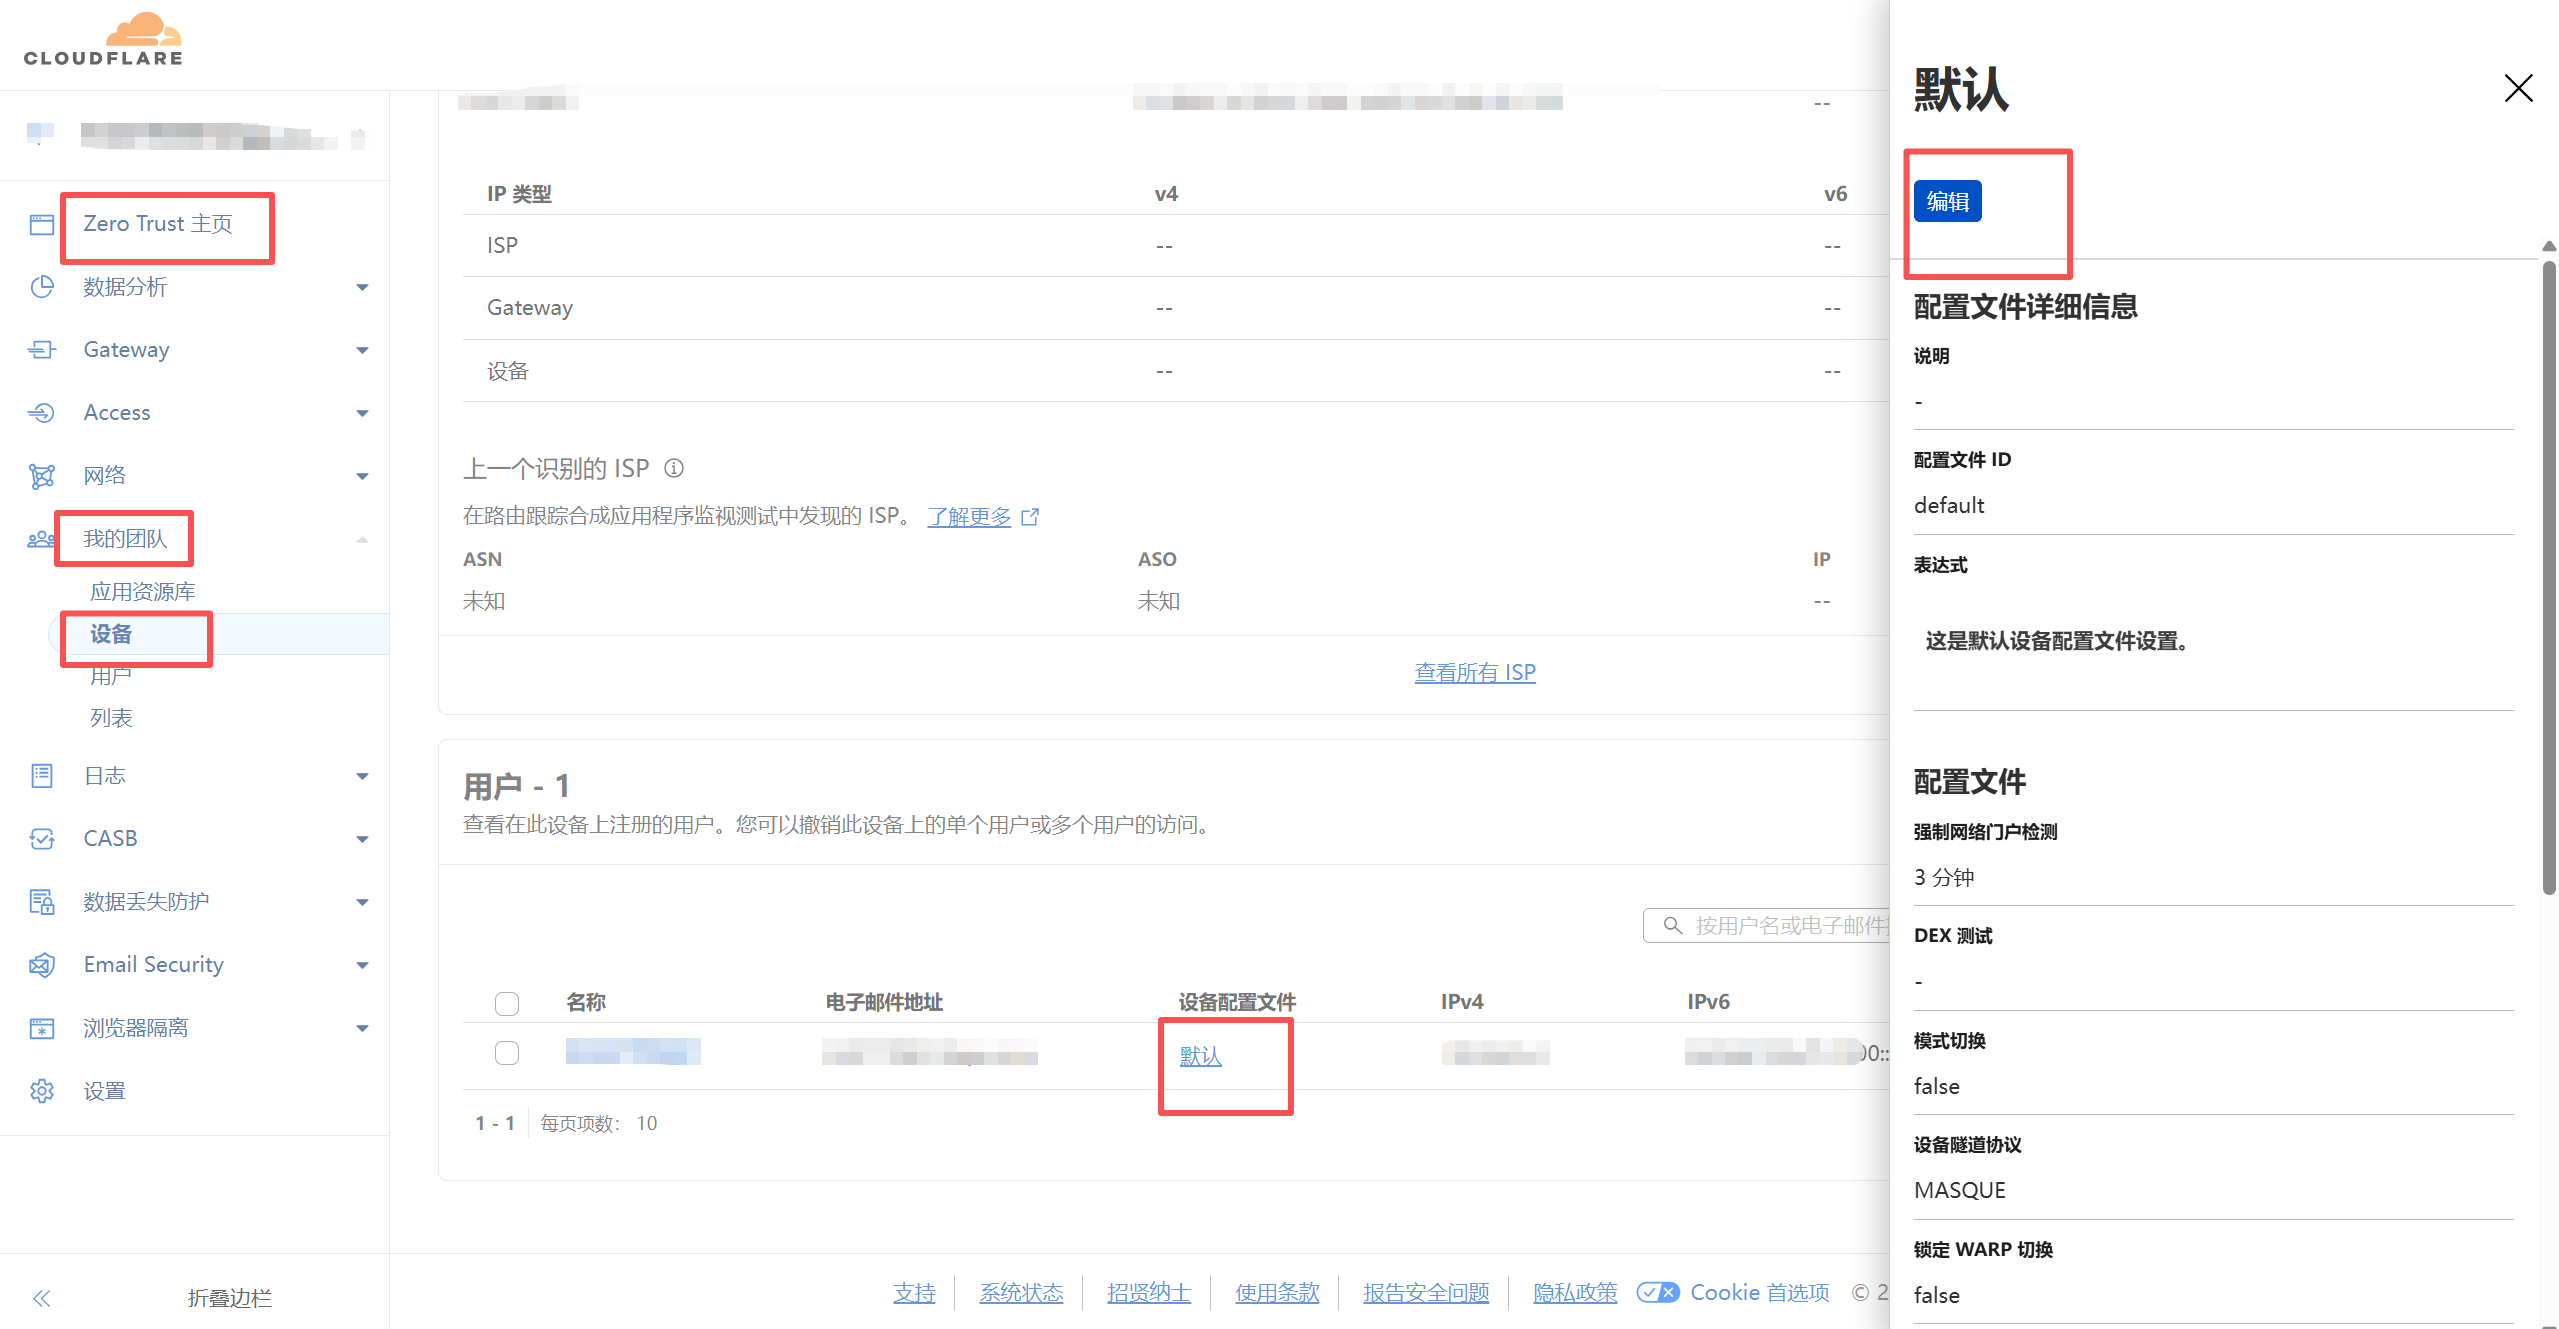Check the user row checkbox
This screenshot has height=1329, width=2559.
507,1053
